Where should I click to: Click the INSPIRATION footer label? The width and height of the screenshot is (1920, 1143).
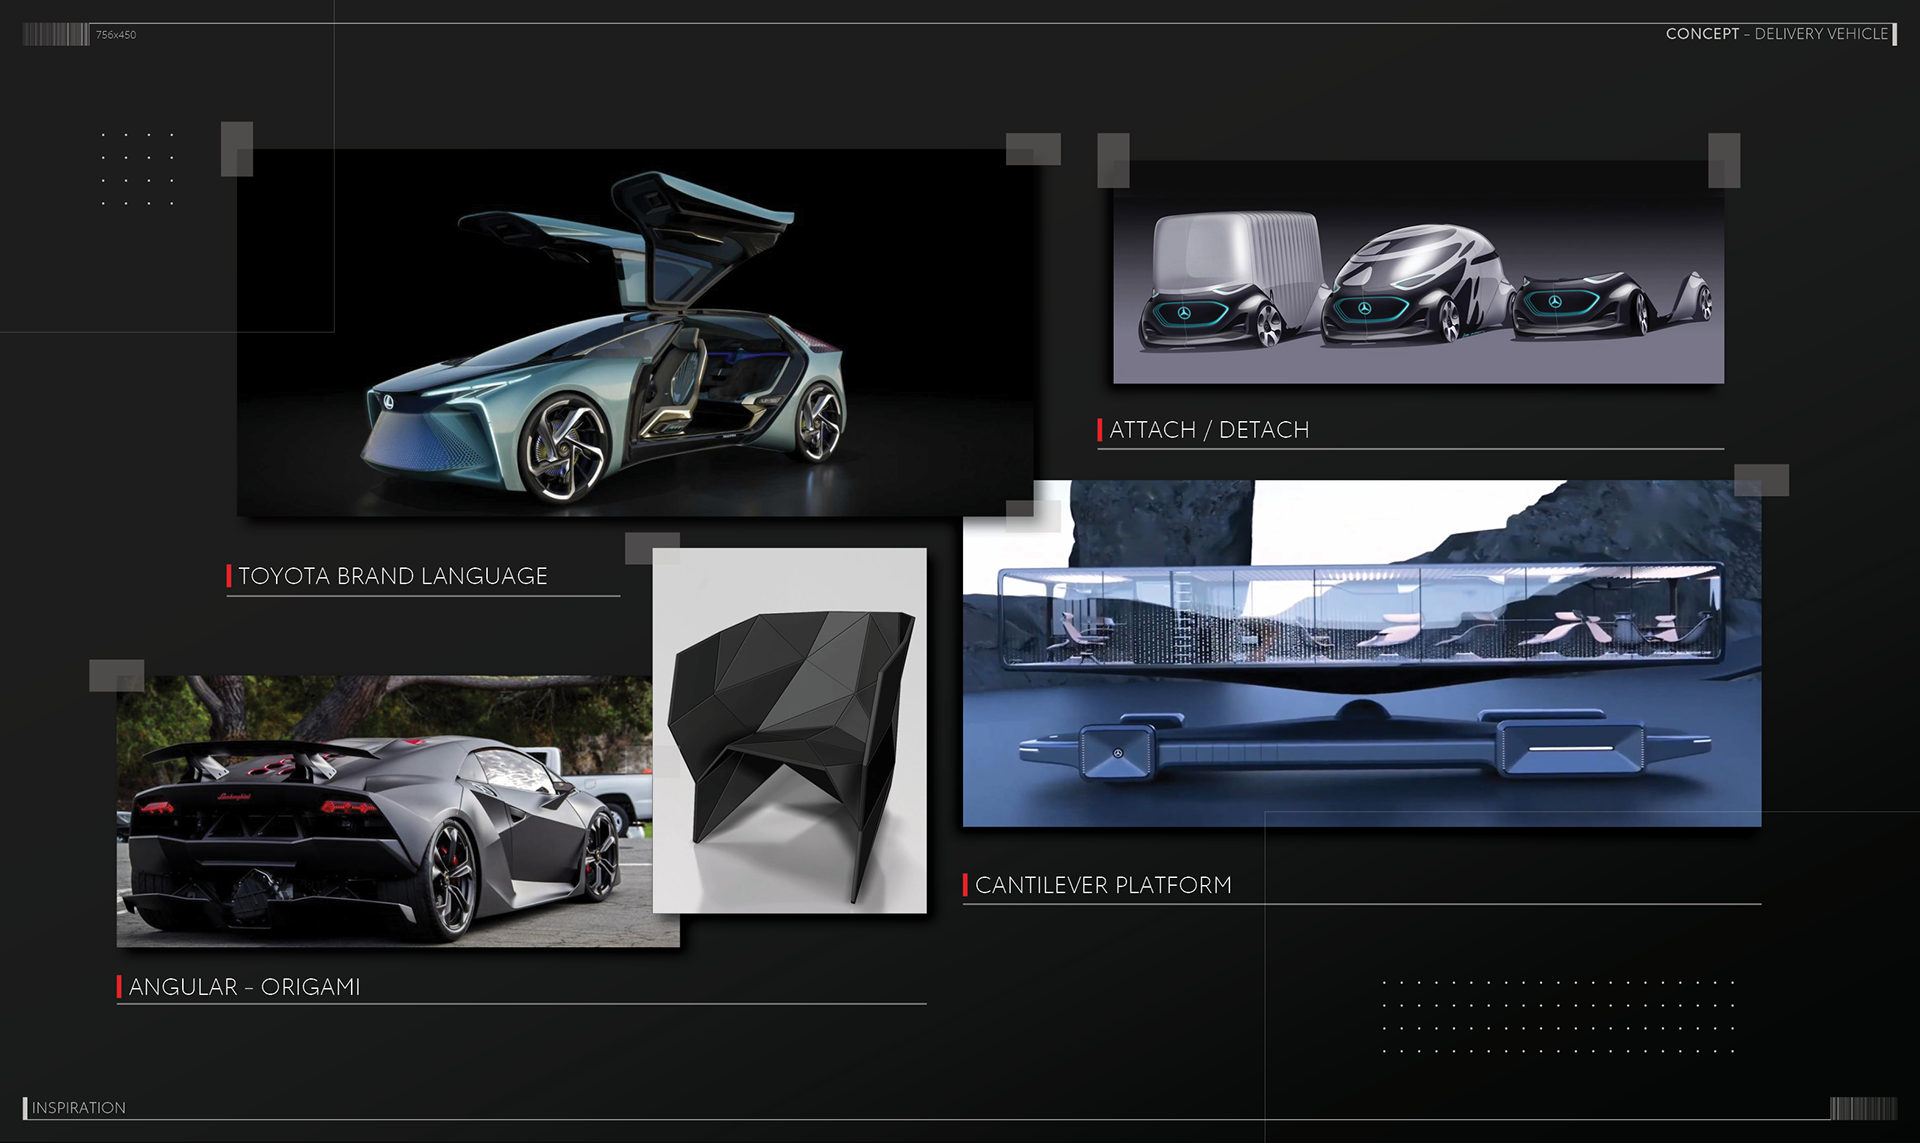79,1108
